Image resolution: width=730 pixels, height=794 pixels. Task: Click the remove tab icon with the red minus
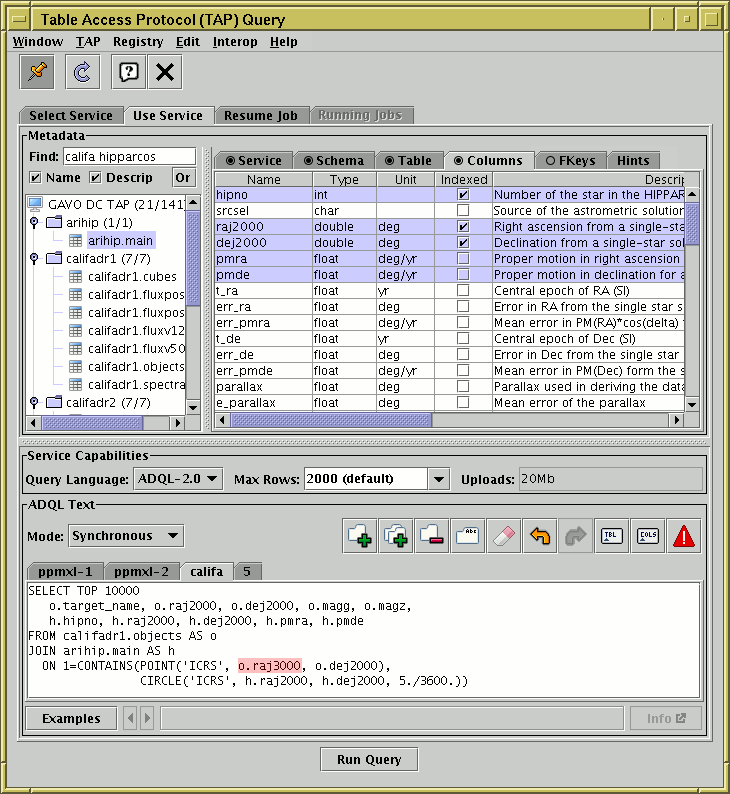coord(433,536)
